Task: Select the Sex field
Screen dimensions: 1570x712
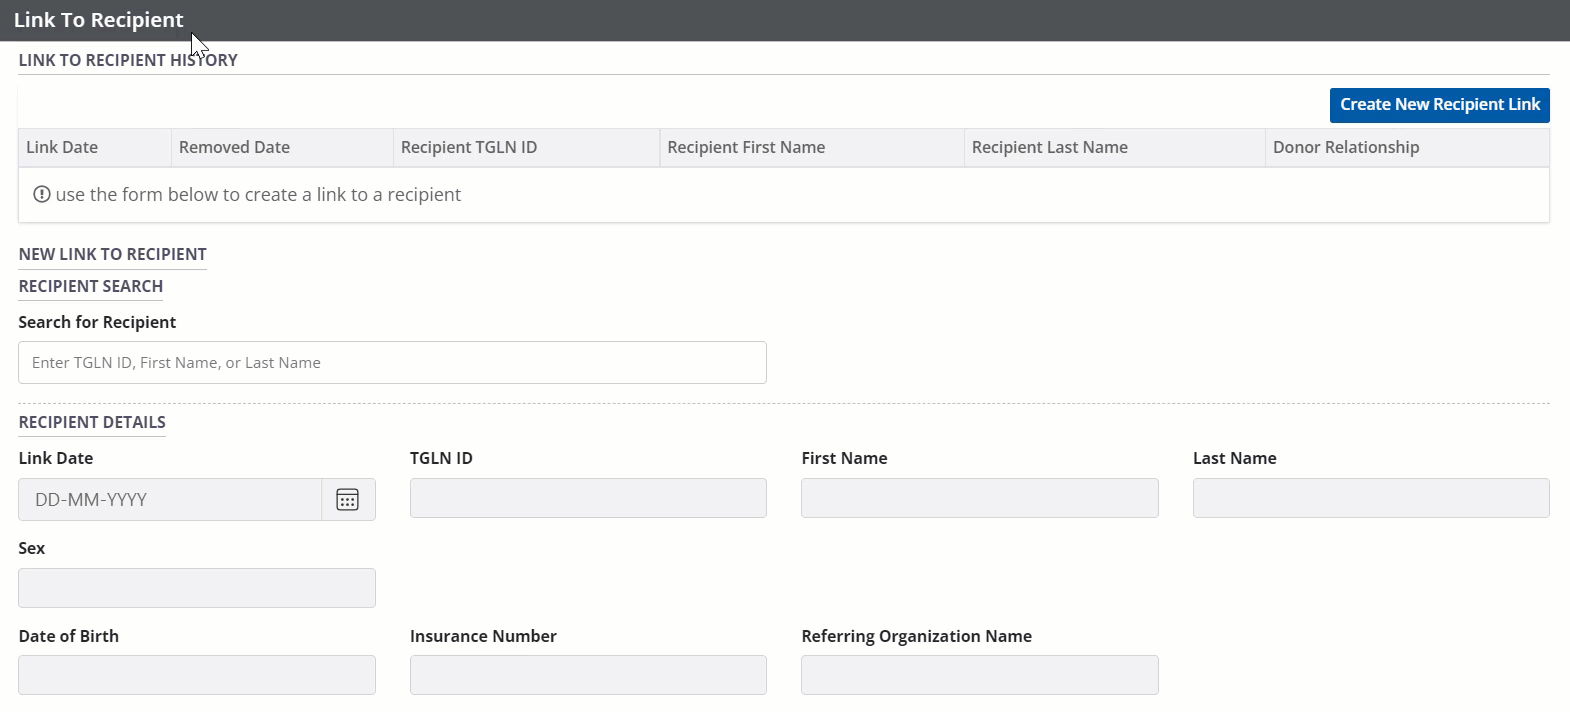Action: pyautogui.click(x=197, y=588)
